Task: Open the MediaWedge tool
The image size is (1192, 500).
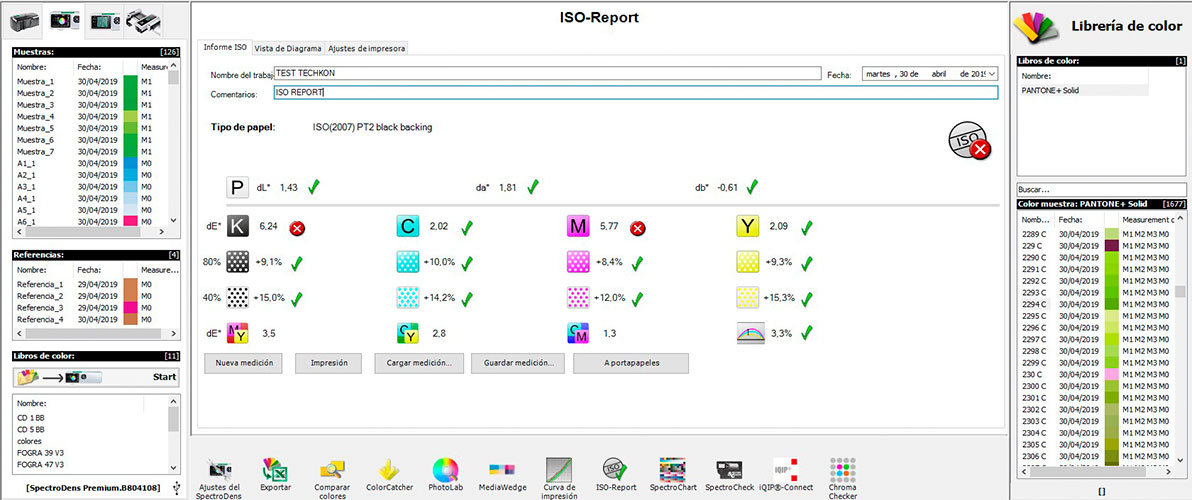Action: coord(502,475)
